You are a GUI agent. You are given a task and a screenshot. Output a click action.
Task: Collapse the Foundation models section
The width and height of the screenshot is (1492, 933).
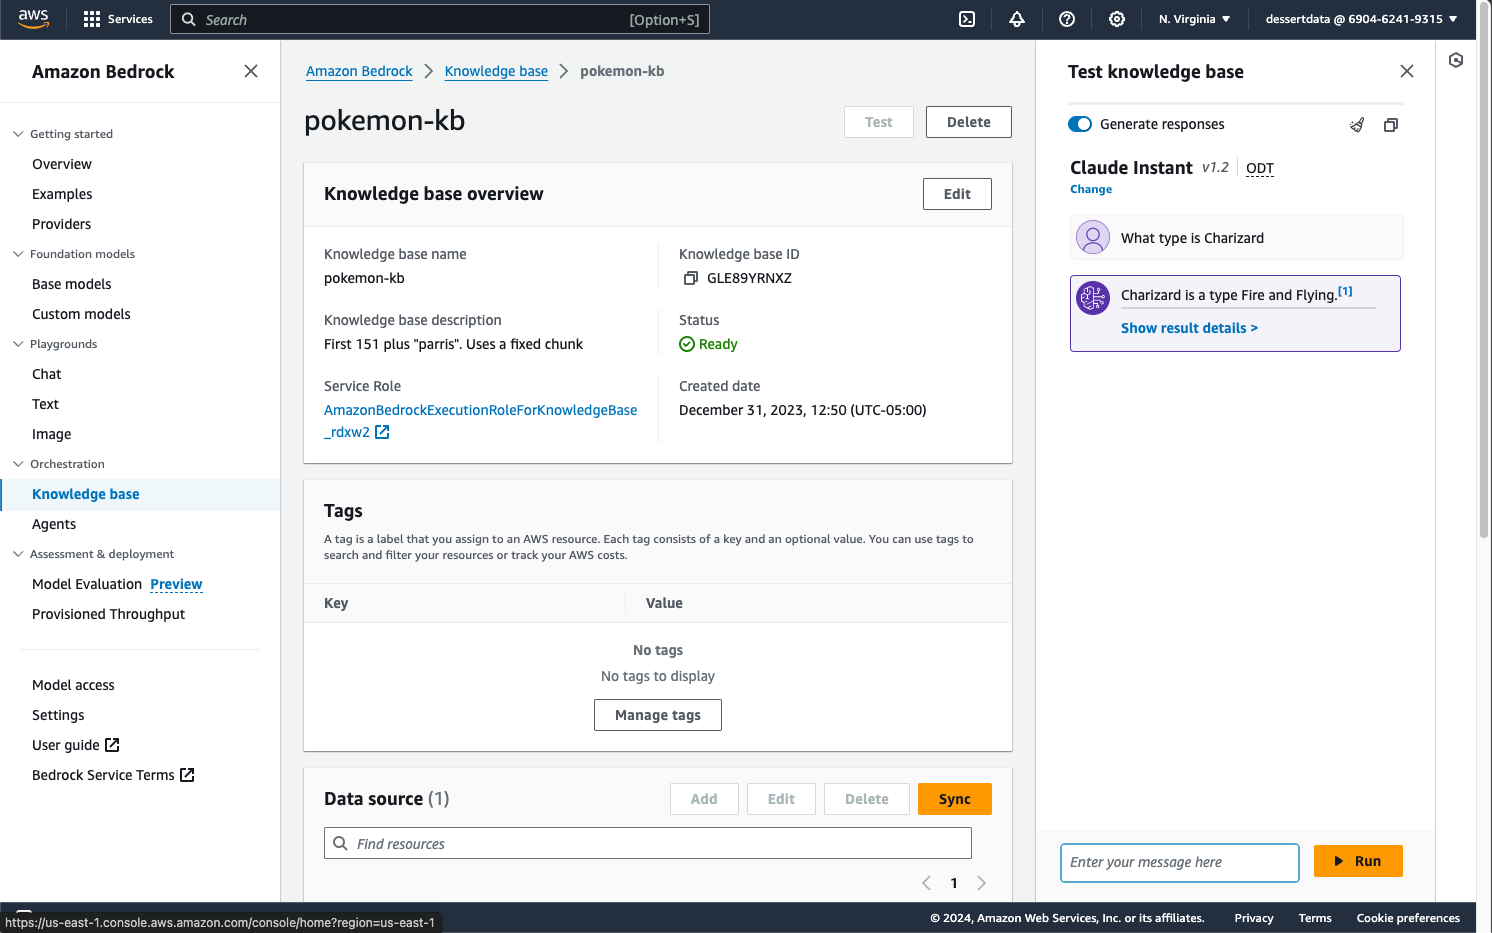[x=18, y=254]
